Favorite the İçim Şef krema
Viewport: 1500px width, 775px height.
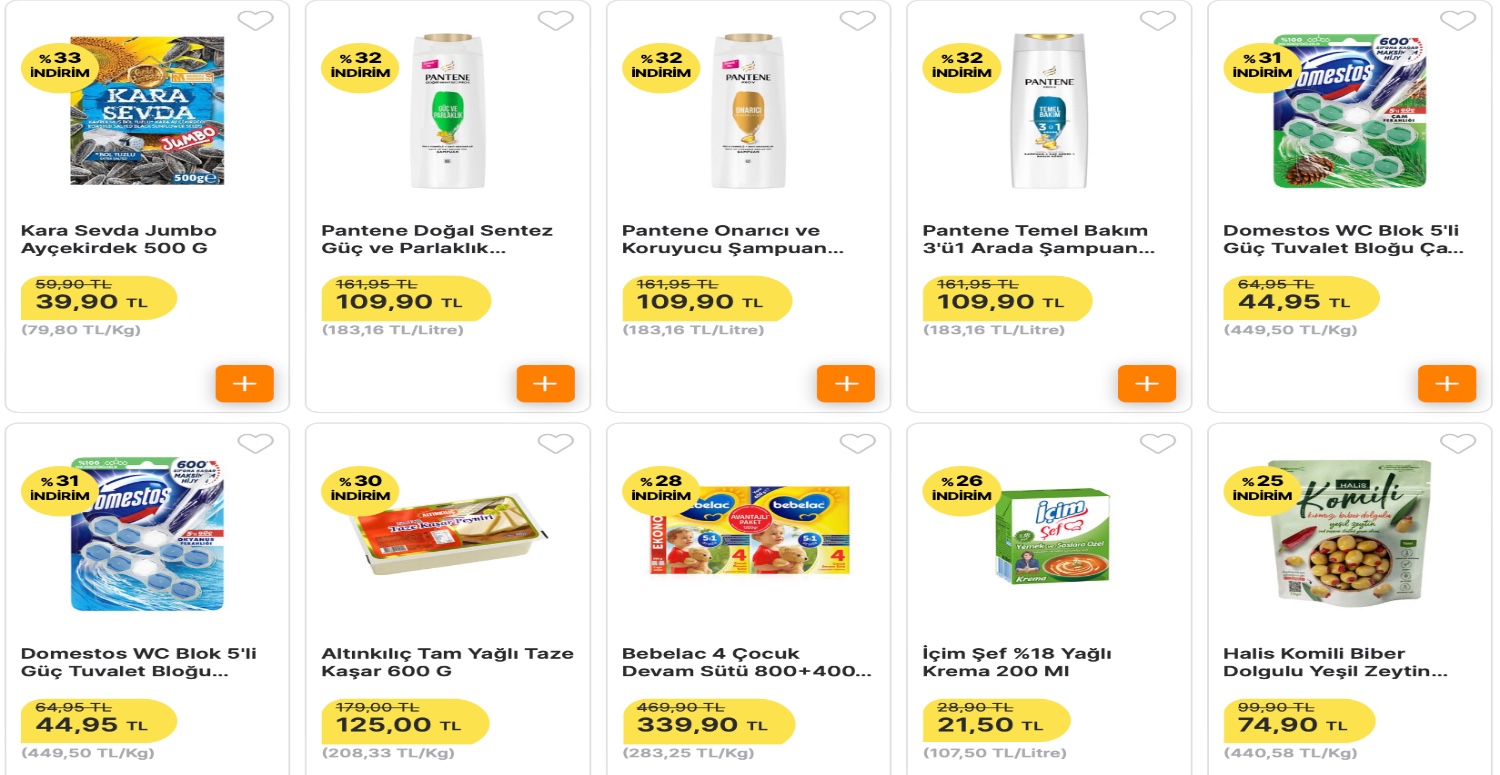pos(1157,443)
